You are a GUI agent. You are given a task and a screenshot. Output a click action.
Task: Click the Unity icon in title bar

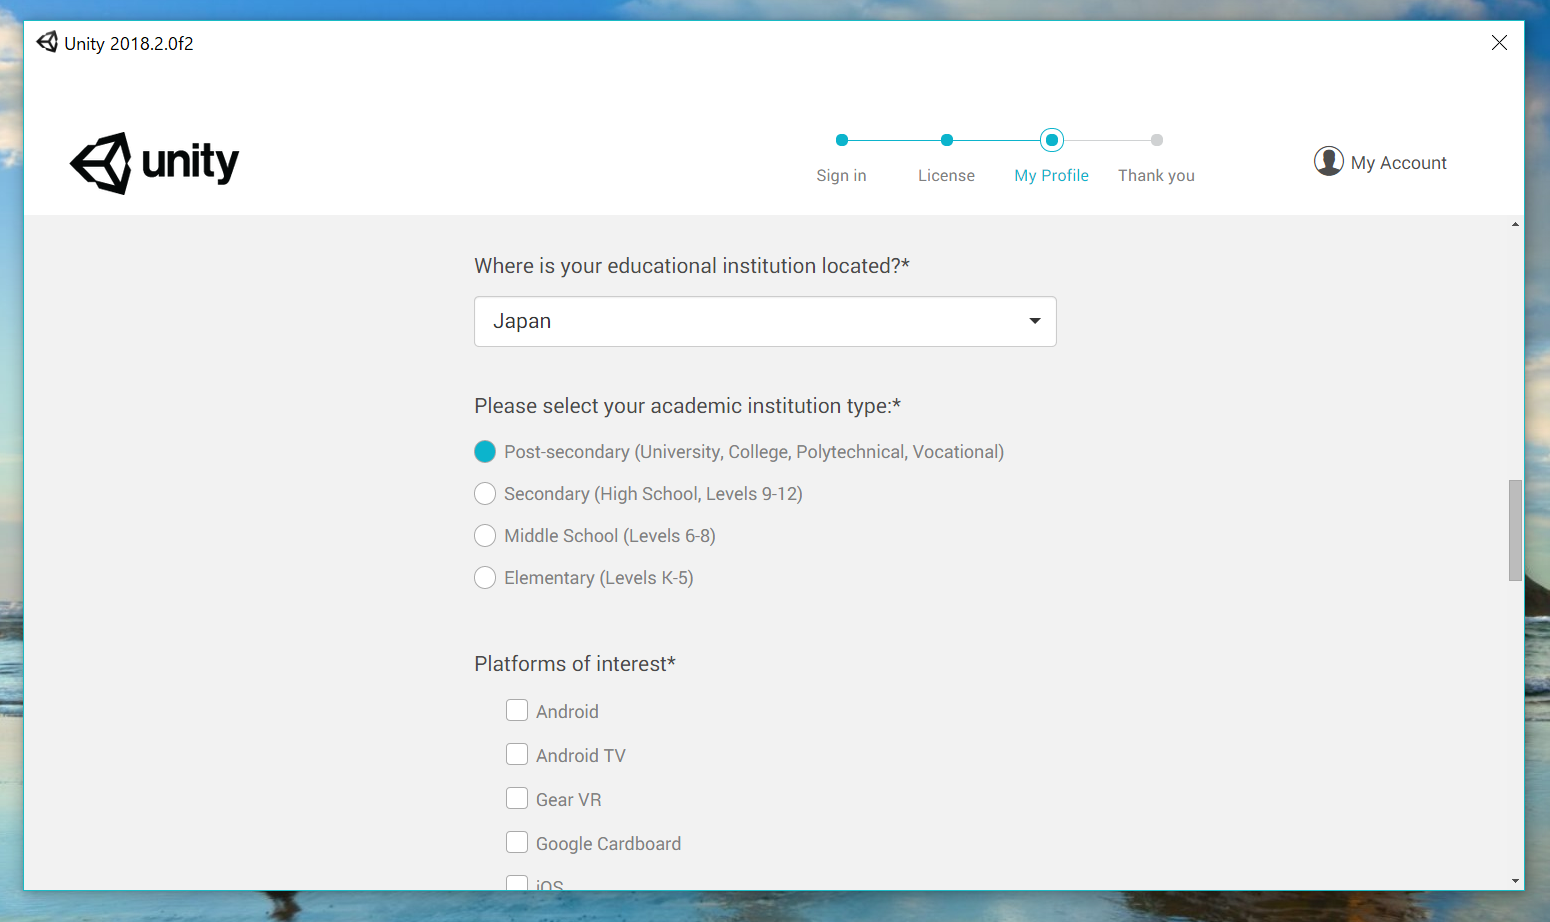[x=47, y=42]
